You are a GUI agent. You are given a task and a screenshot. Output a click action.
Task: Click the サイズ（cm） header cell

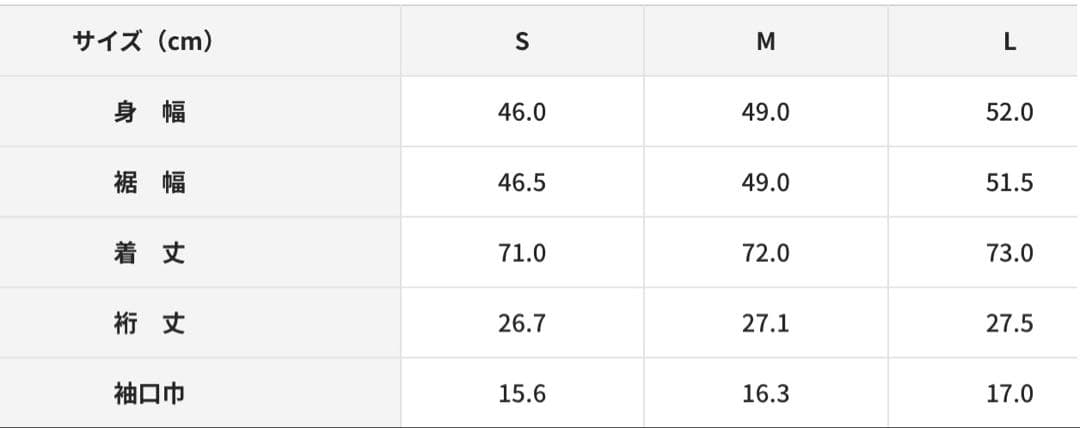click(x=143, y=42)
